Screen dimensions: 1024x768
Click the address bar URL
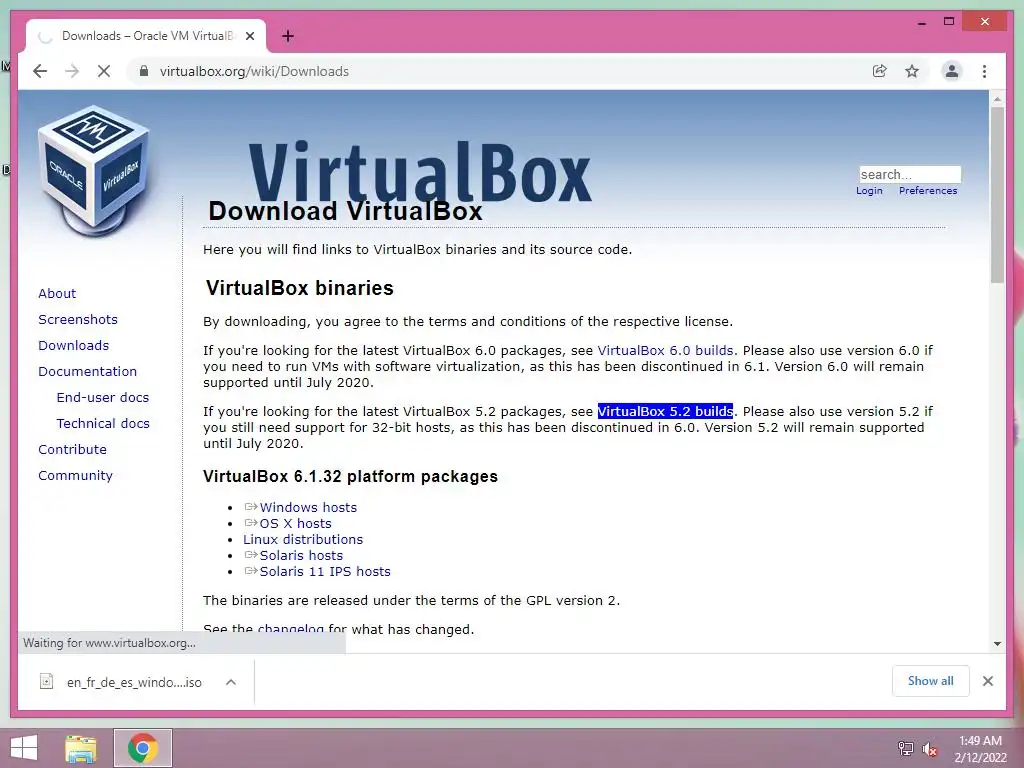coord(254,71)
